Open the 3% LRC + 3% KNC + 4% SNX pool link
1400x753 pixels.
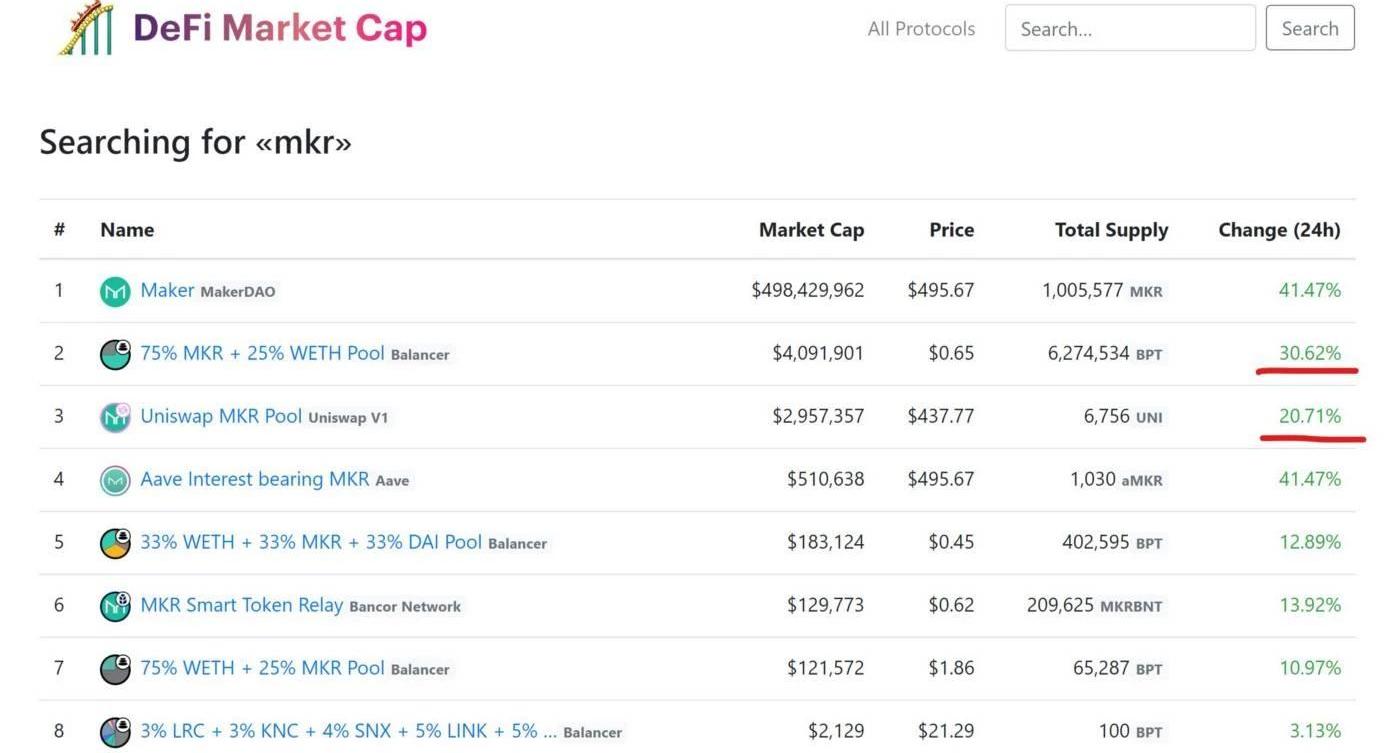349,731
